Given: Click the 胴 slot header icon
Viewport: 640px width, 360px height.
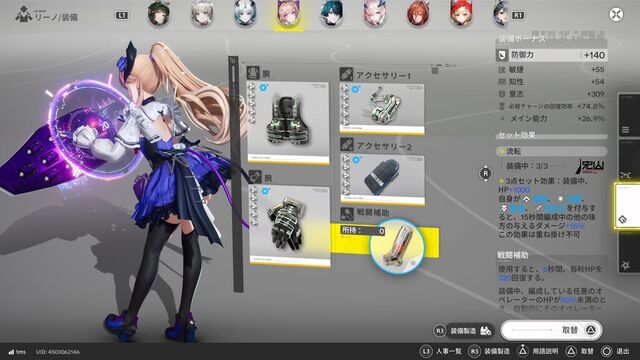Looking at the screenshot, I should coord(253,73).
